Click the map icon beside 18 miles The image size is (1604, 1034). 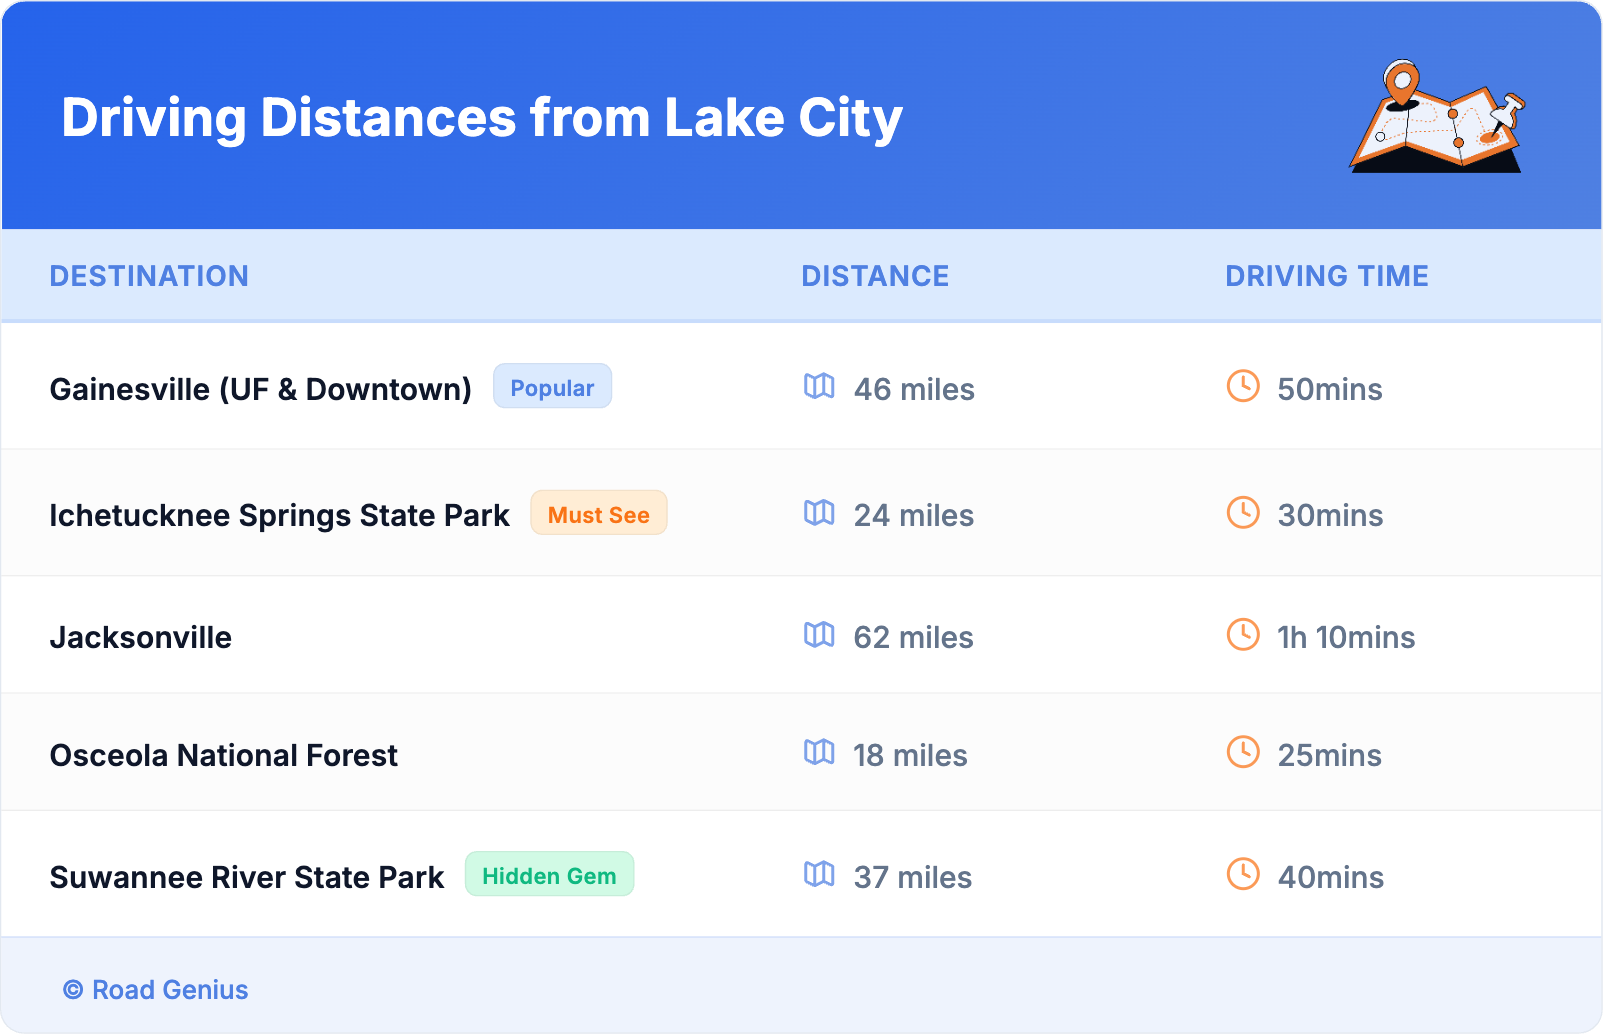coord(819,752)
